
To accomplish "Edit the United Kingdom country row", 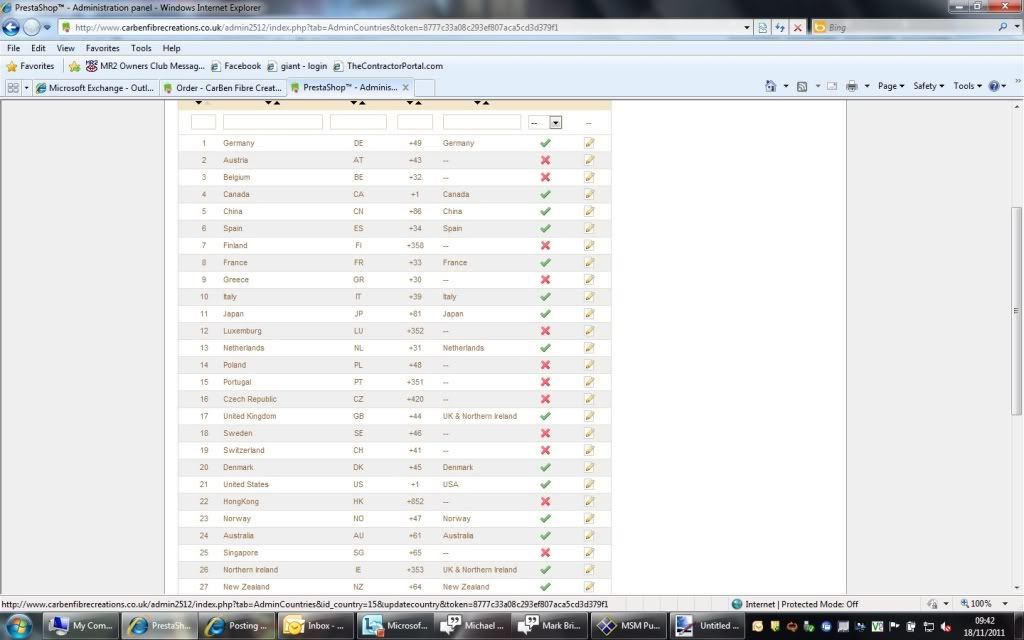I will tap(589, 416).
